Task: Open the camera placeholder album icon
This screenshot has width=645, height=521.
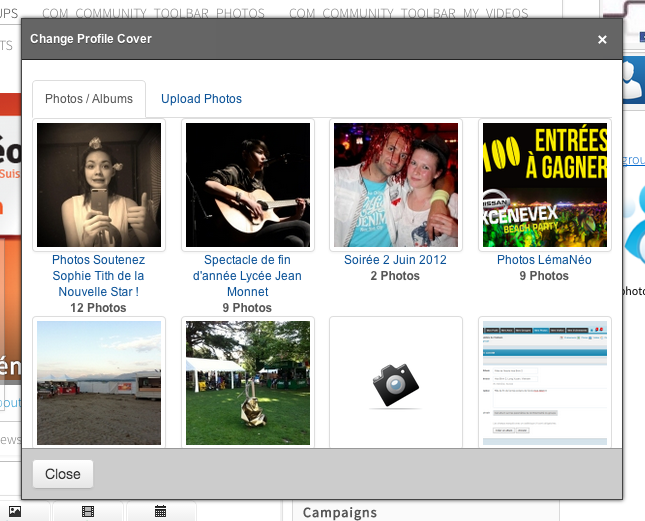Action: (x=395, y=383)
